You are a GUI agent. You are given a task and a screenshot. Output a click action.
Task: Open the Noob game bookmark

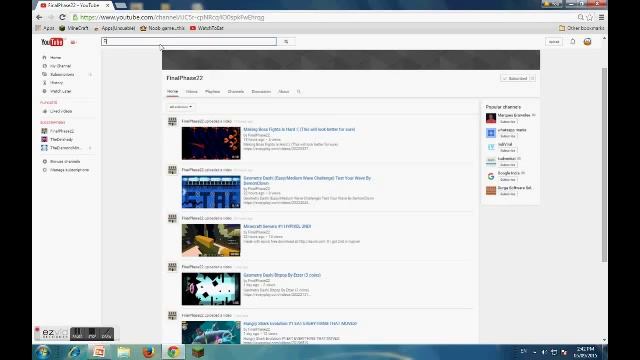point(162,28)
